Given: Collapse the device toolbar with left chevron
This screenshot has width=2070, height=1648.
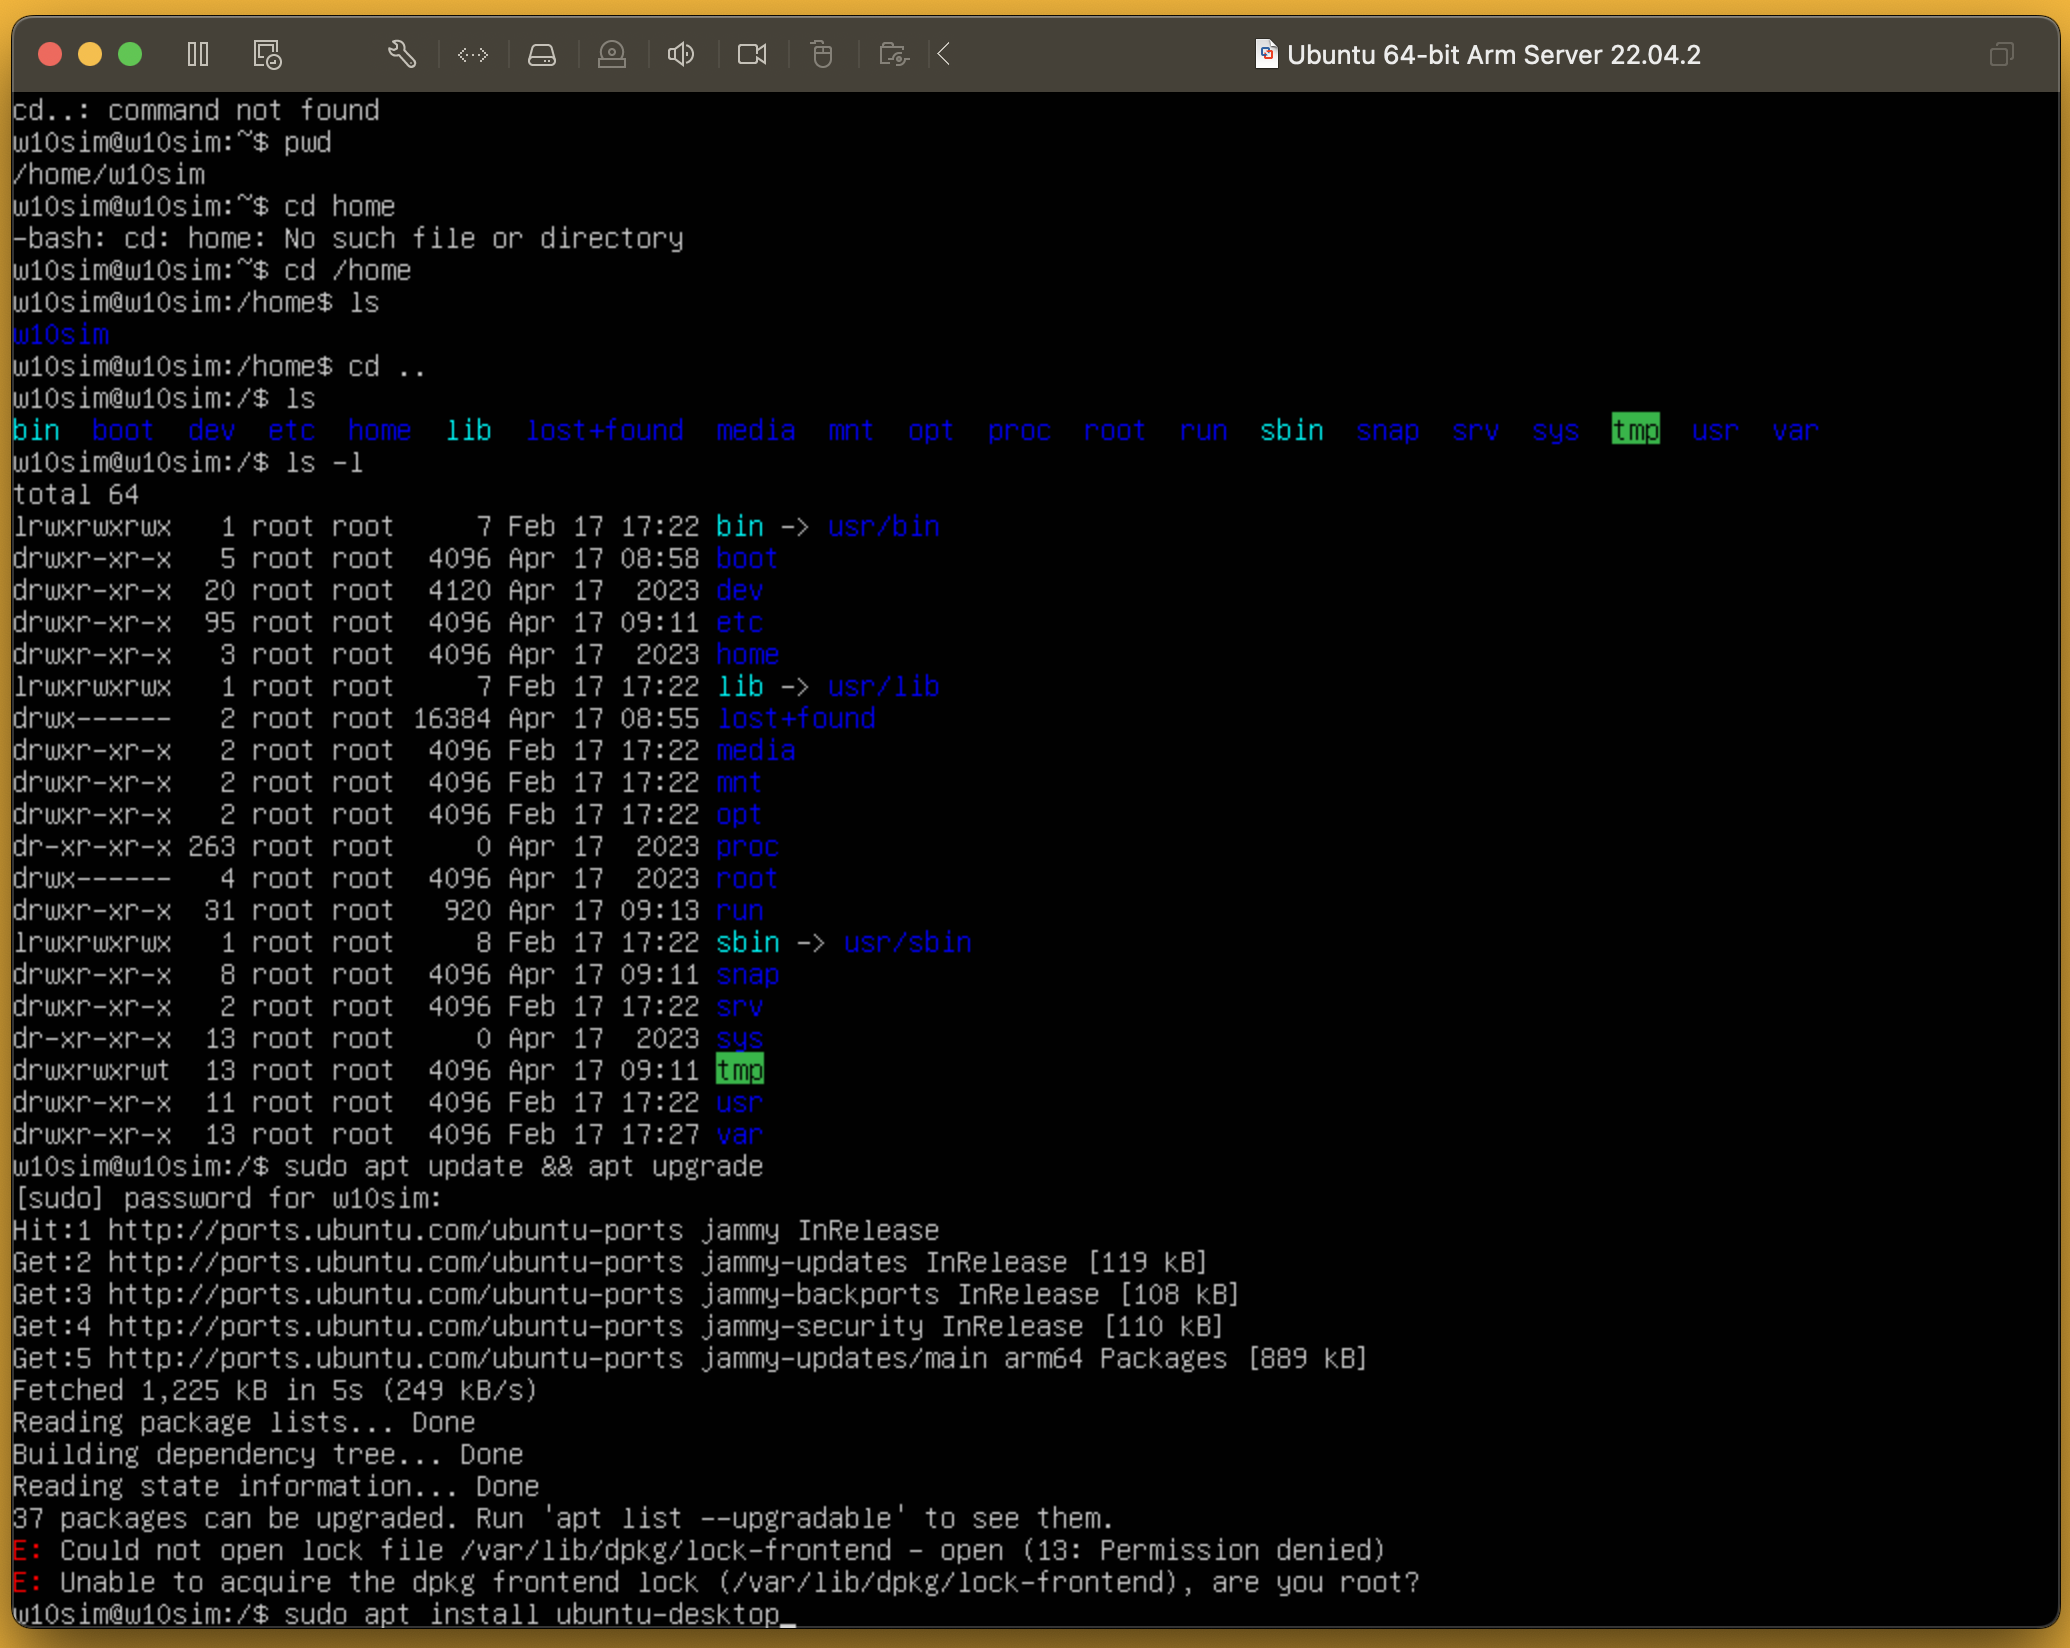Looking at the screenshot, I should (x=943, y=54).
